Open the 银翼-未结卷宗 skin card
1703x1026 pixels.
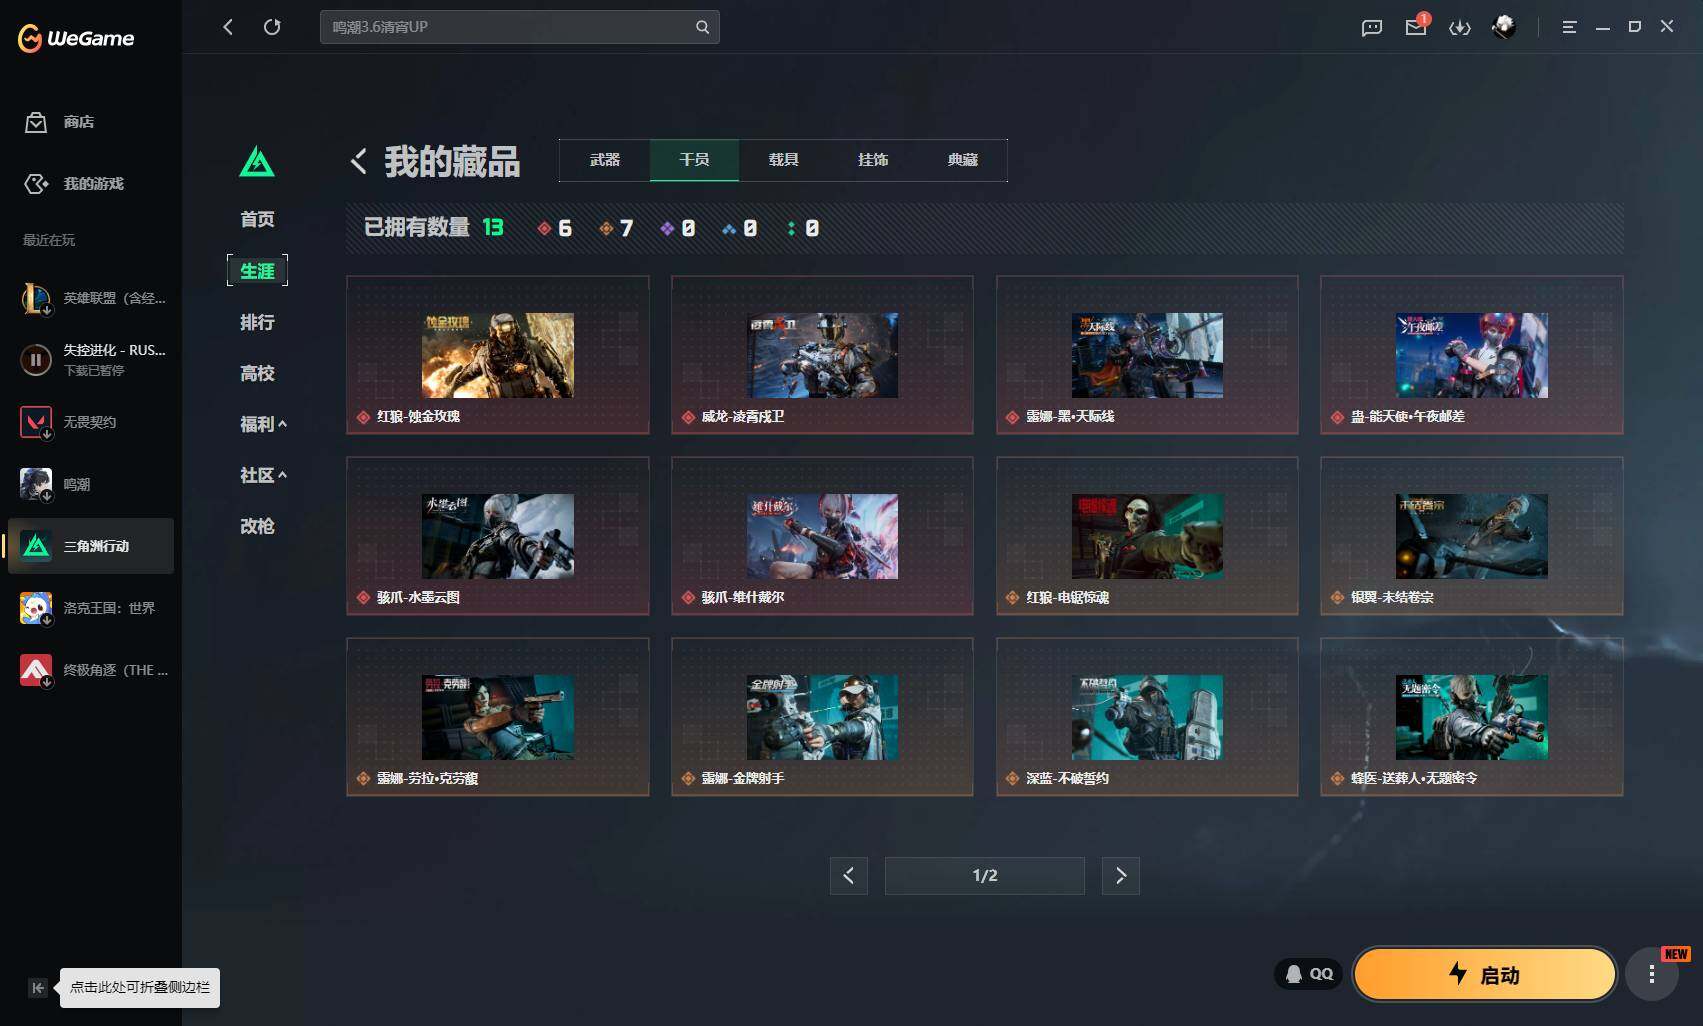click(1472, 536)
